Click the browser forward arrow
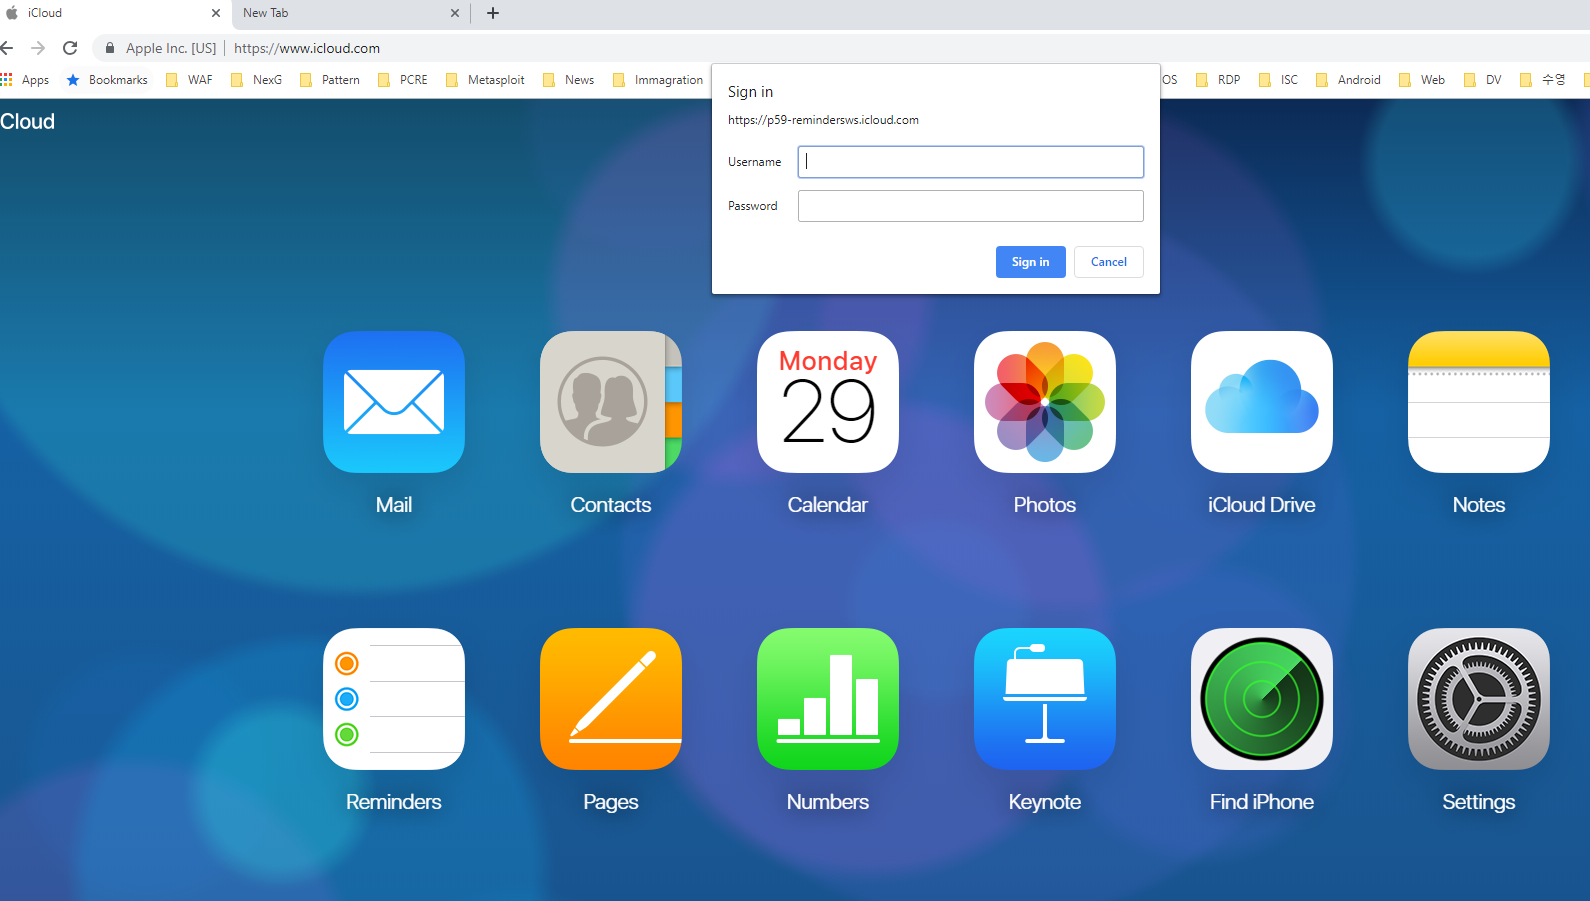 [x=38, y=48]
